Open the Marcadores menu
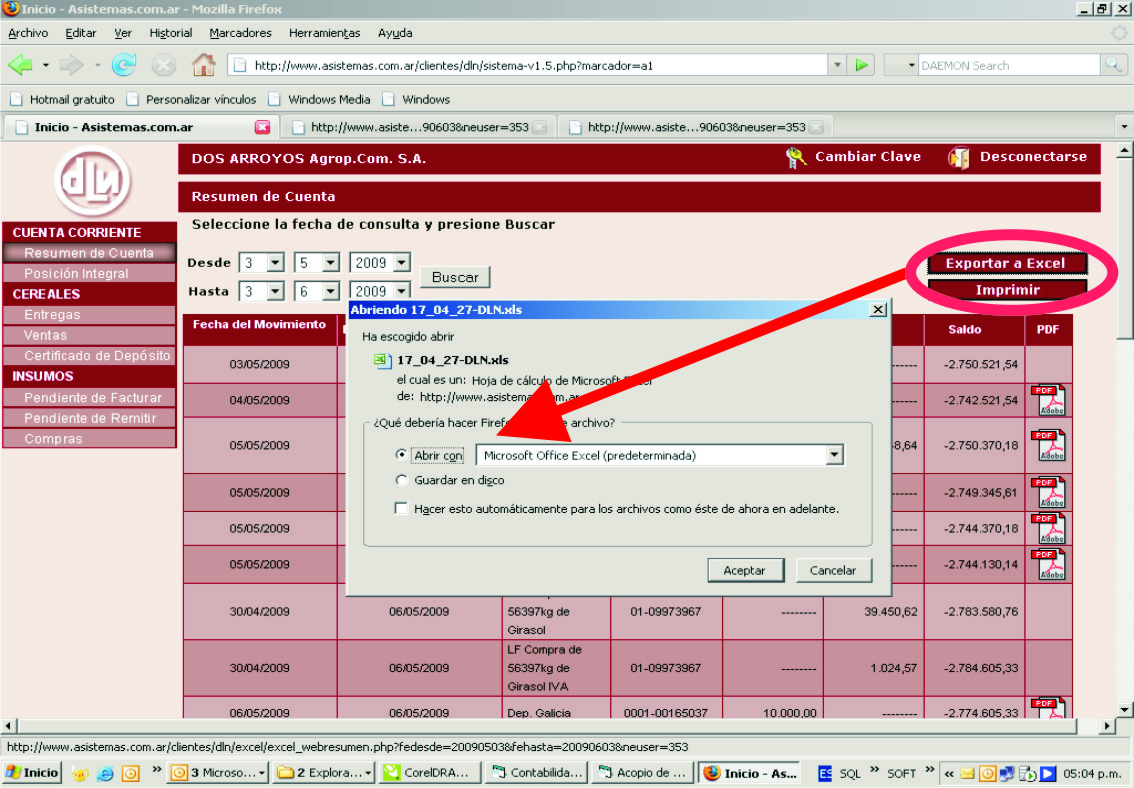The height and width of the screenshot is (788, 1134). pyautogui.click(x=240, y=33)
